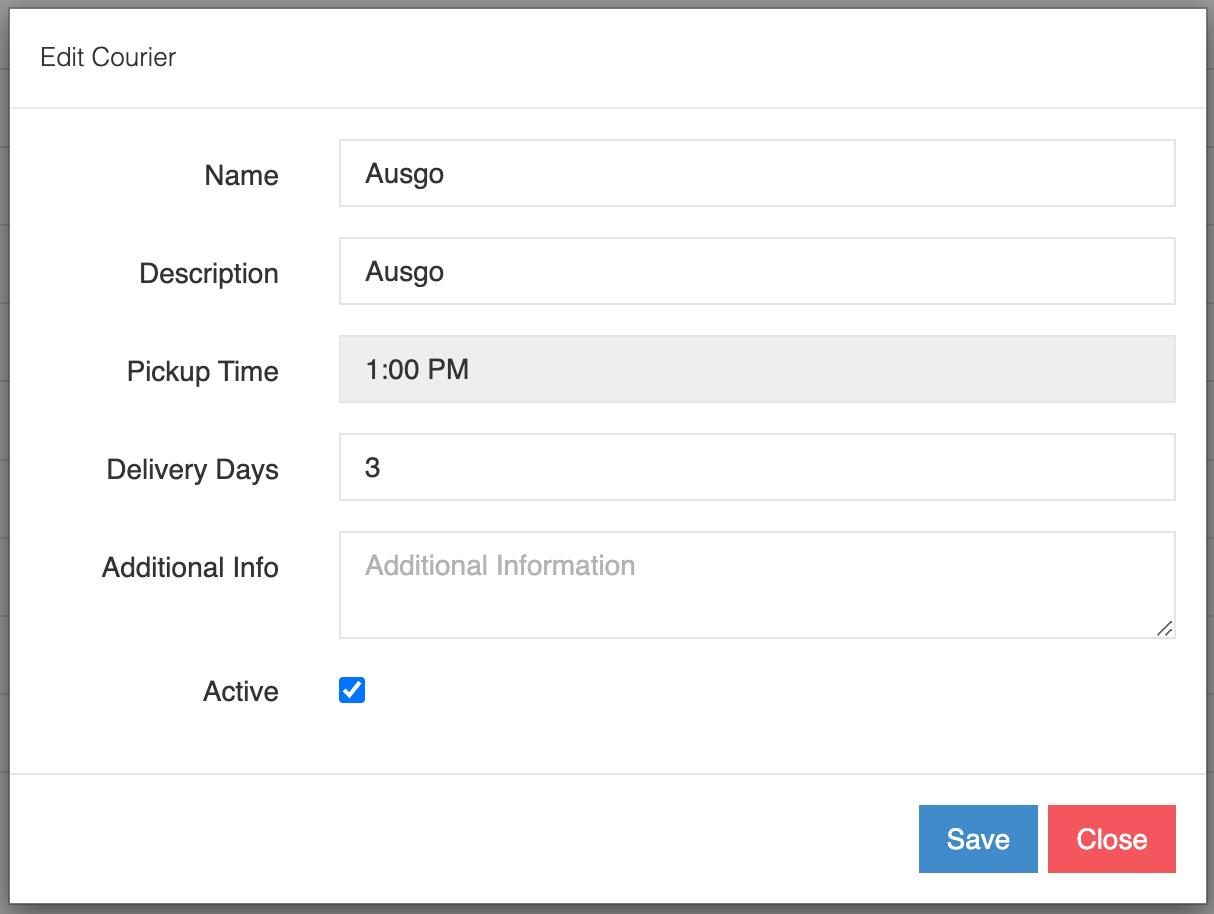The width and height of the screenshot is (1214, 914).
Task: Uncheck the Active checkbox
Action: coord(352,690)
